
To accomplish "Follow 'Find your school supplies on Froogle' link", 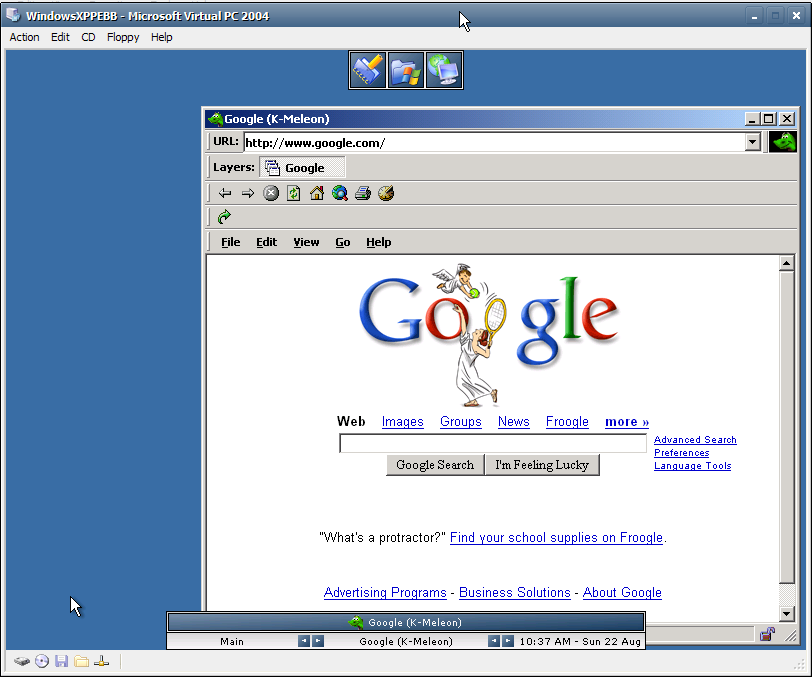I will coord(557,537).
